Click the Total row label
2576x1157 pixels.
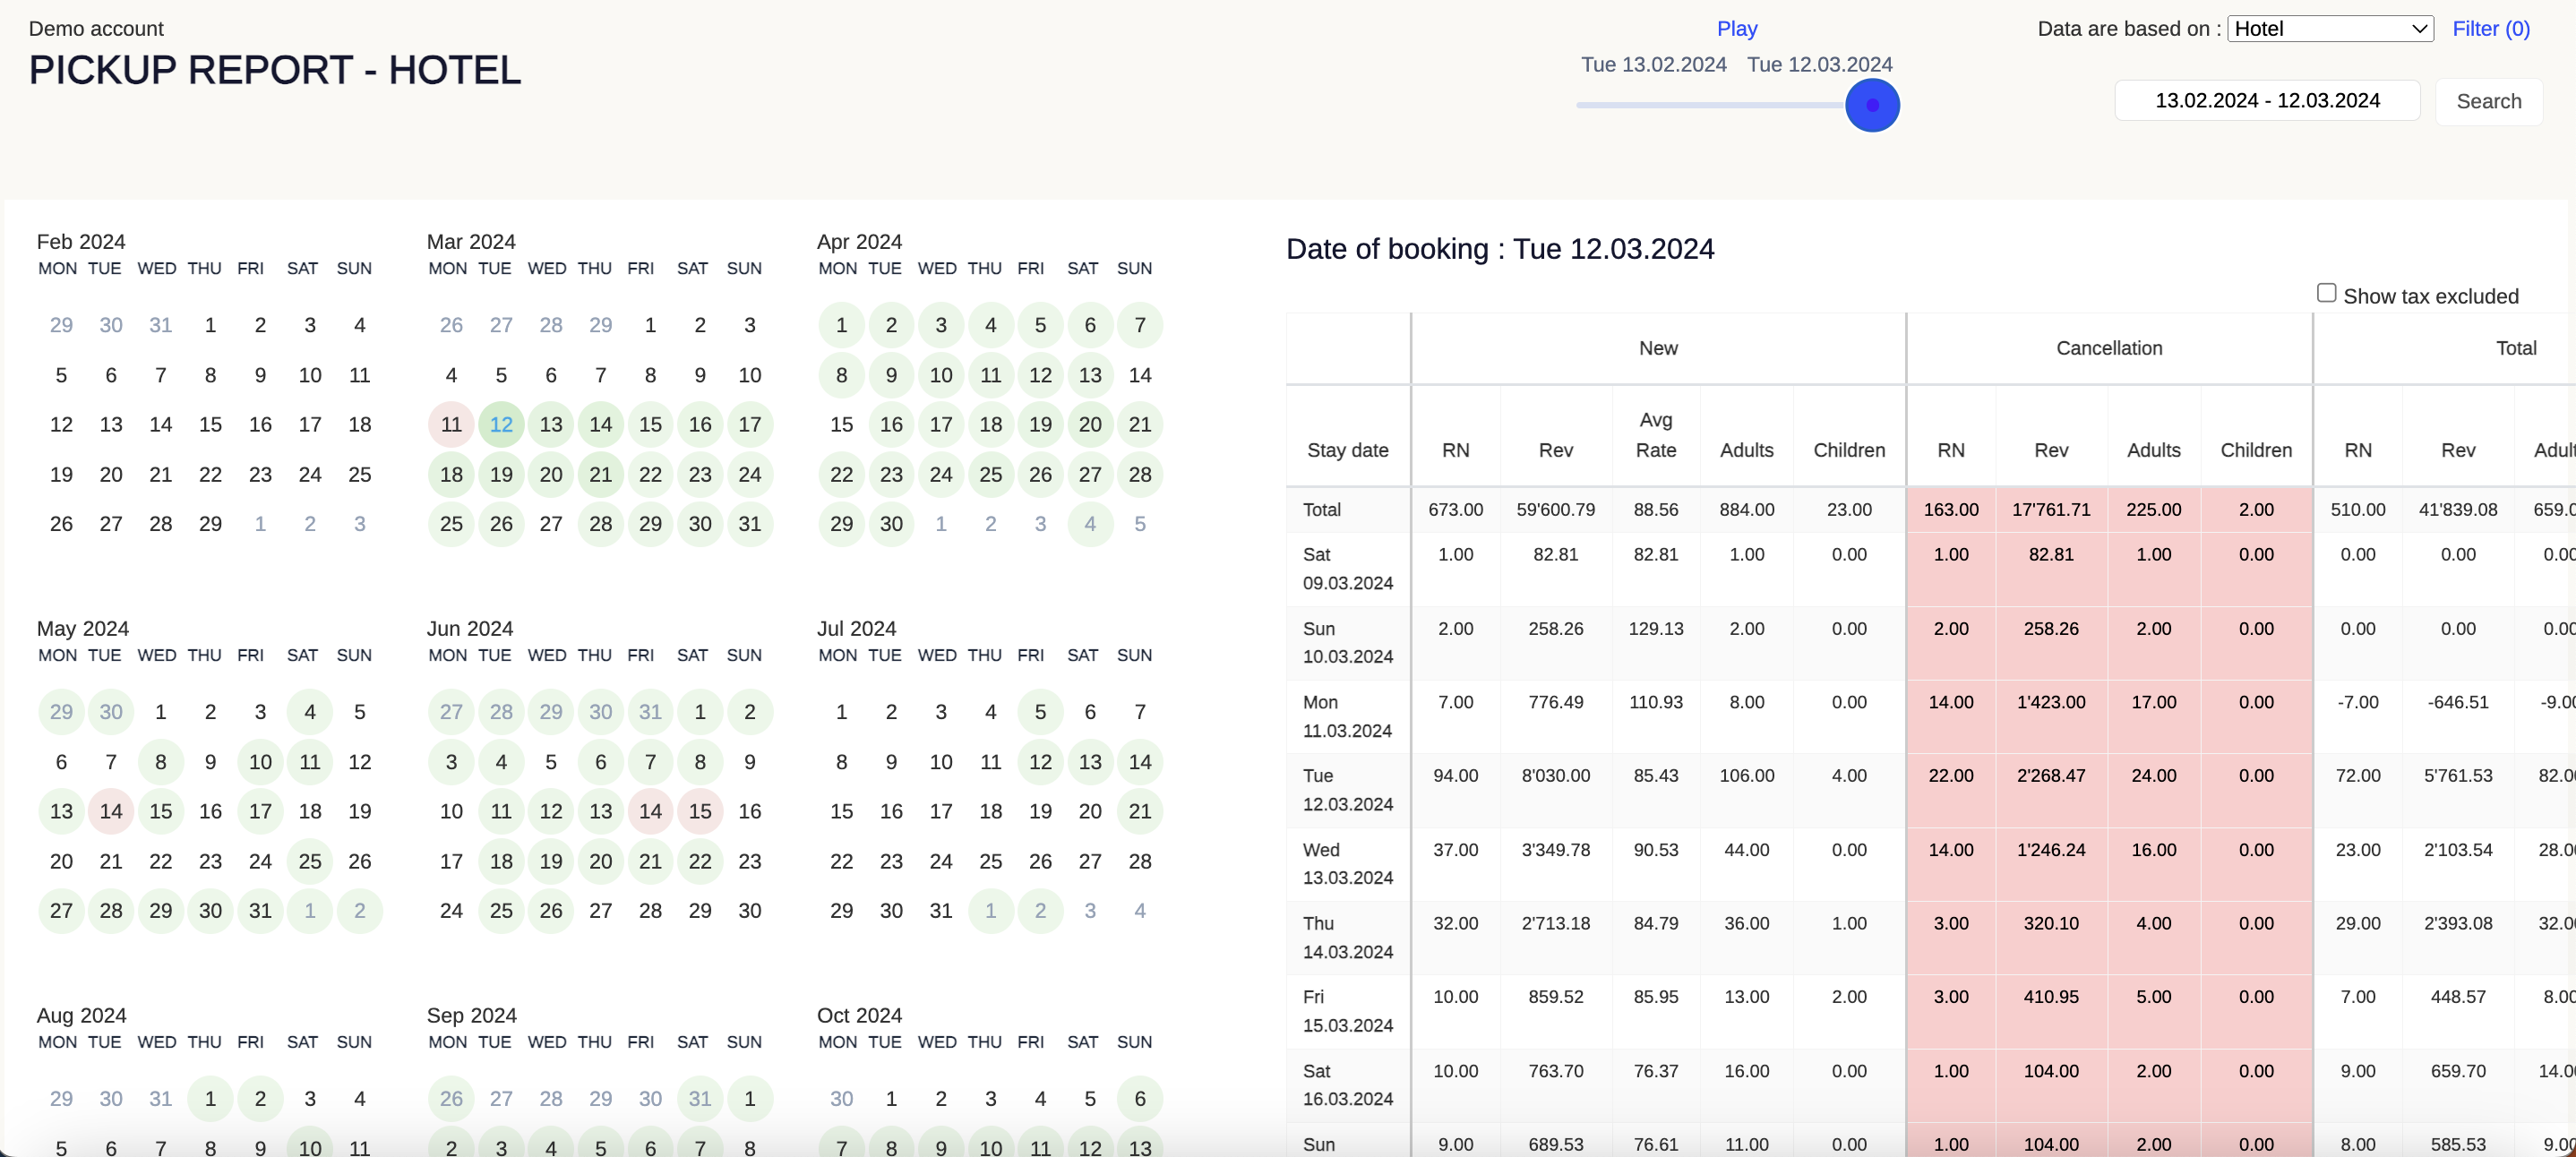click(1321, 510)
